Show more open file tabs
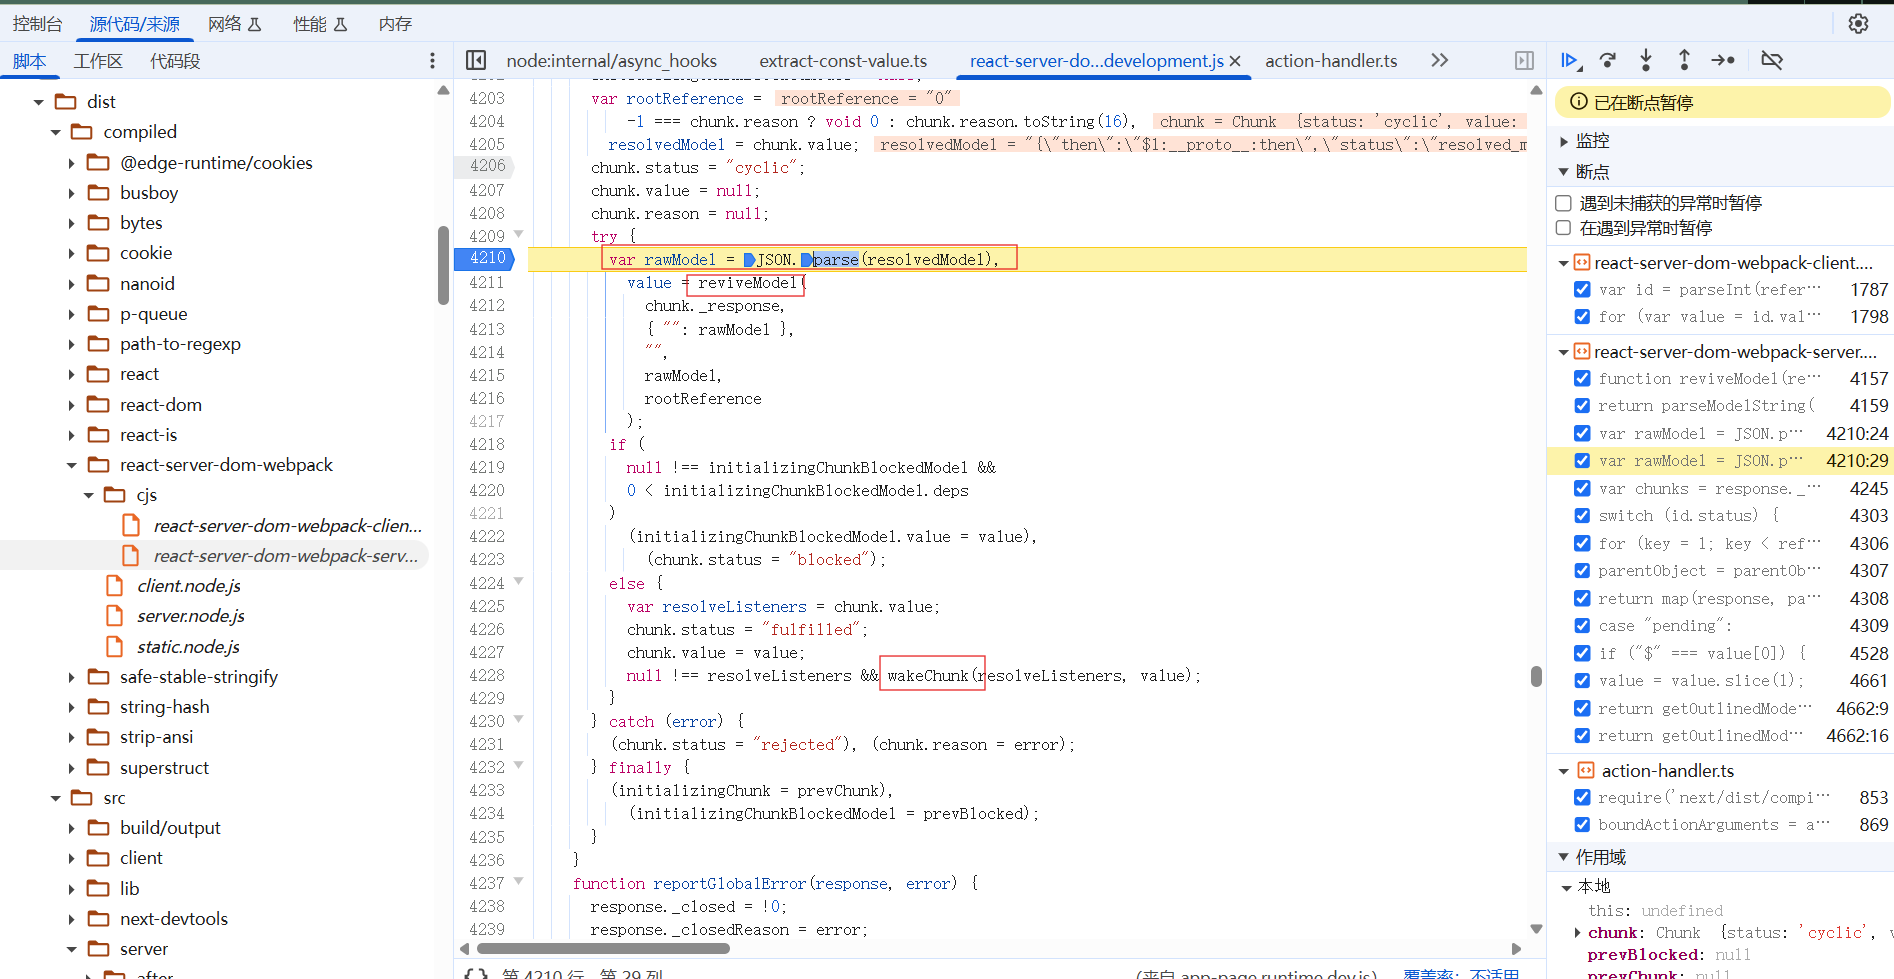 tap(1439, 61)
